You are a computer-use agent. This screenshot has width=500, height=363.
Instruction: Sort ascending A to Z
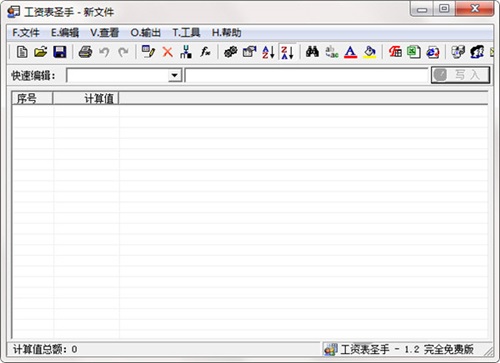click(x=268, y=52)
